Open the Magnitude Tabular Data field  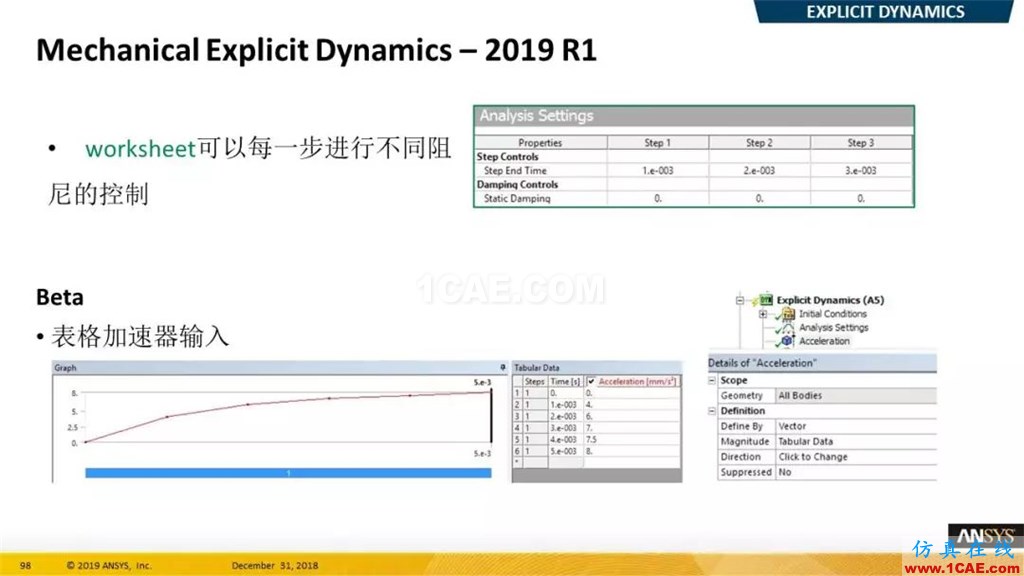pos(856,441)
